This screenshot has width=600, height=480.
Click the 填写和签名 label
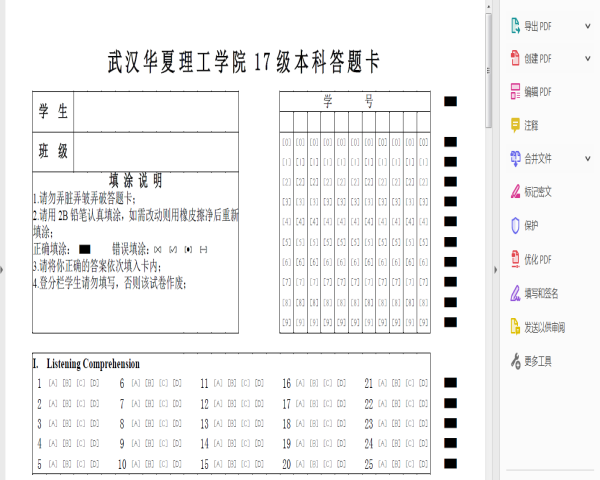[x=541, y=293]
